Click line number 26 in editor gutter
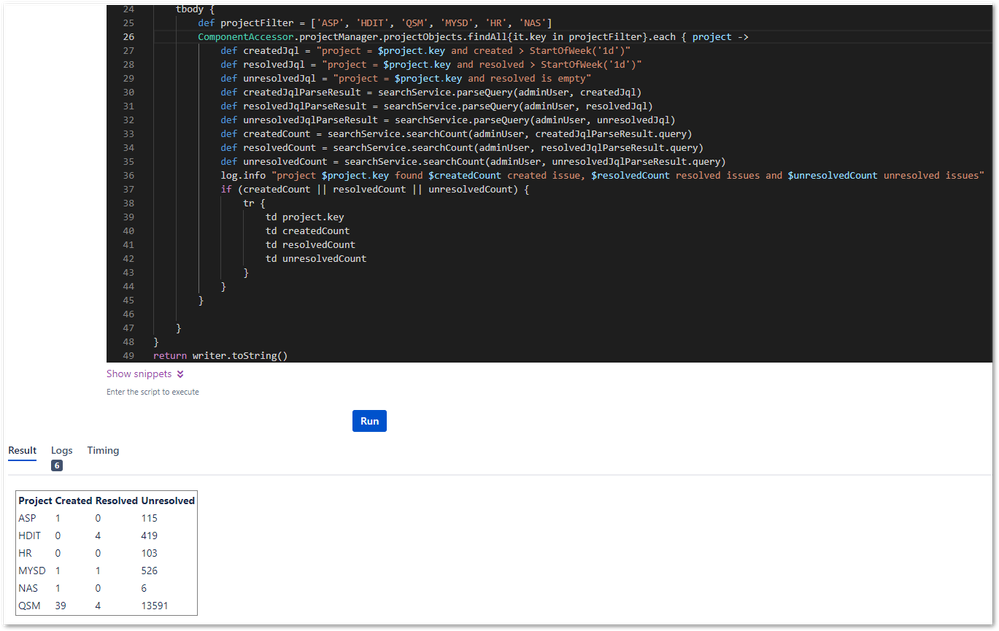The width and height of the screenshot is (999, 631). [129, 36]
